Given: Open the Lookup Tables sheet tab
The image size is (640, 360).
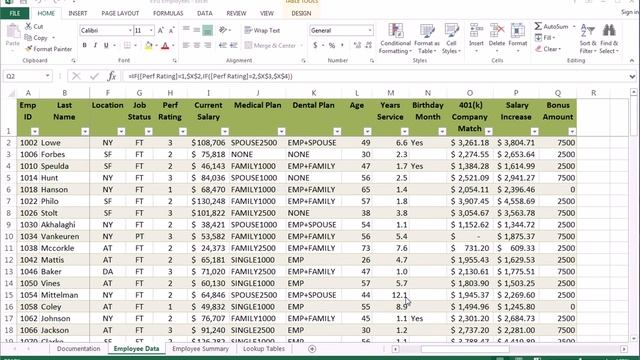Looking at the screenshot, I should 264,349.
